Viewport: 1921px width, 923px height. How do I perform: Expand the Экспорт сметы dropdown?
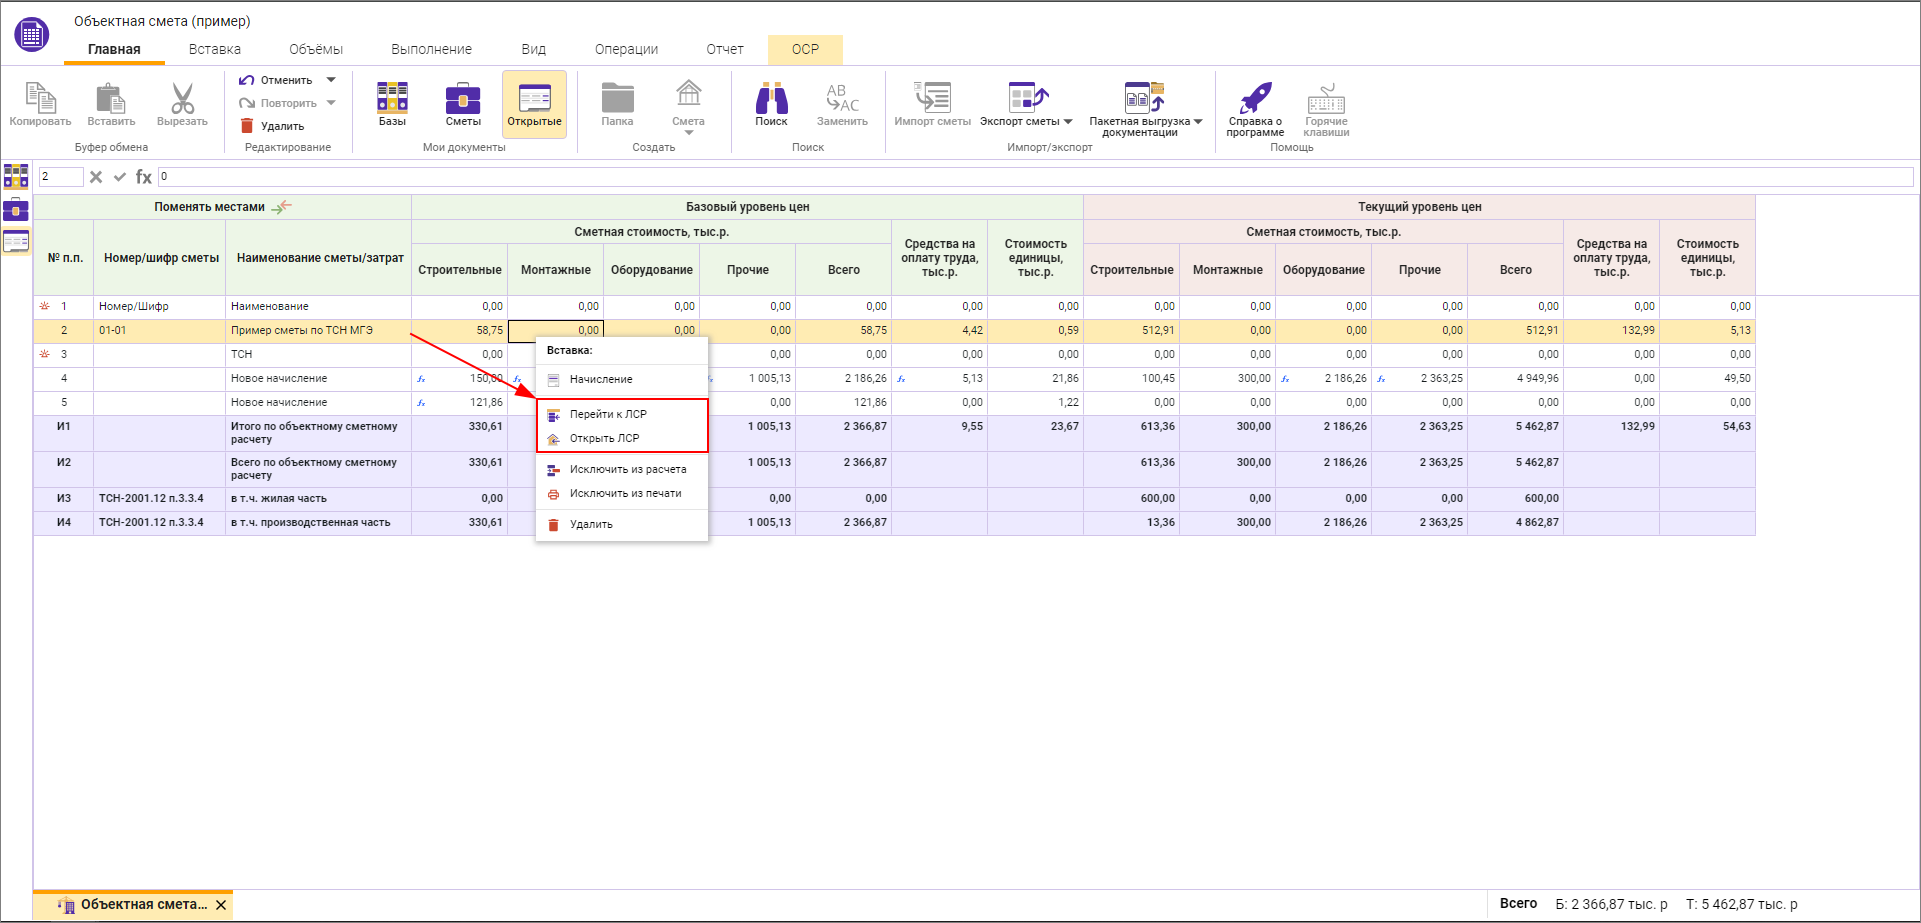(1068, 122)
